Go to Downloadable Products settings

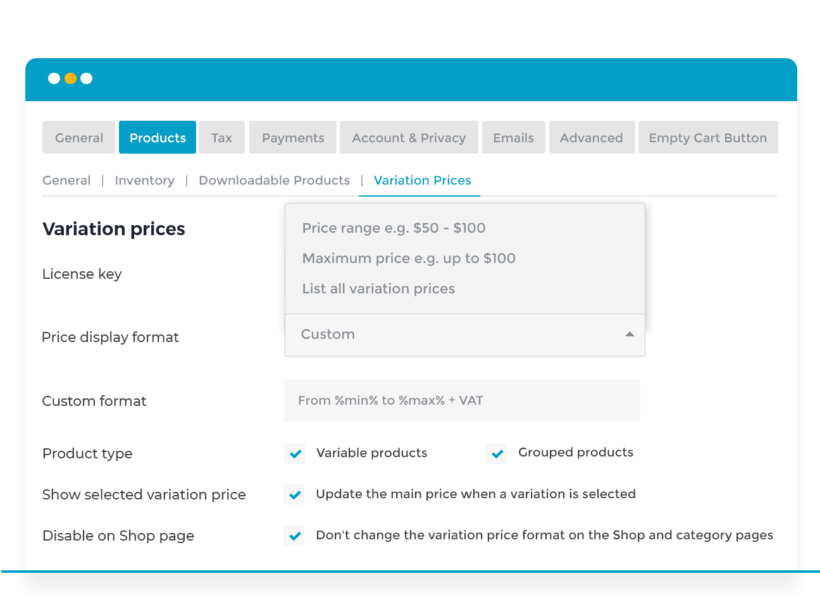coord(274,180)
